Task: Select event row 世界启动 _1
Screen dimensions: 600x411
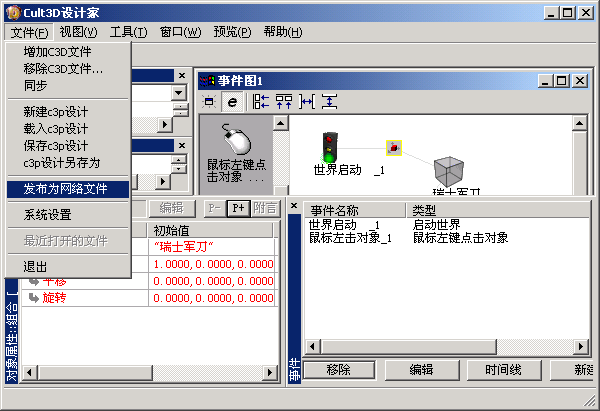Action: coord(344,225)
